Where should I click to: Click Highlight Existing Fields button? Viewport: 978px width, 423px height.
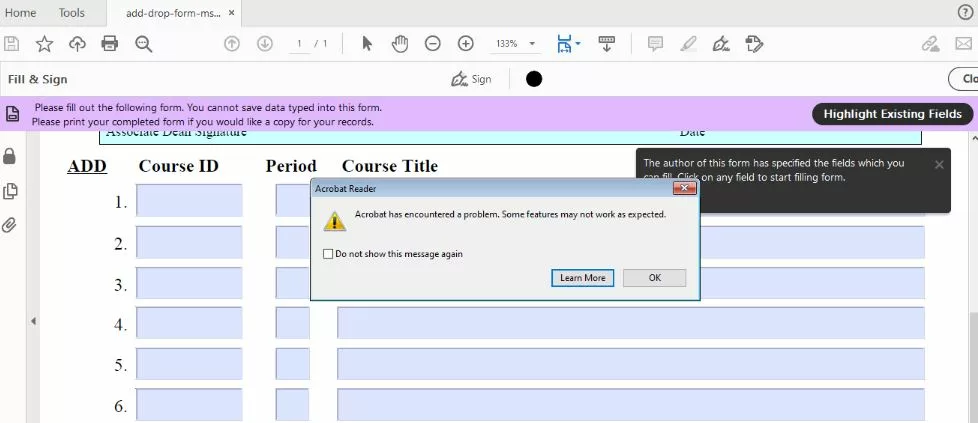click(x=893, y=114)
